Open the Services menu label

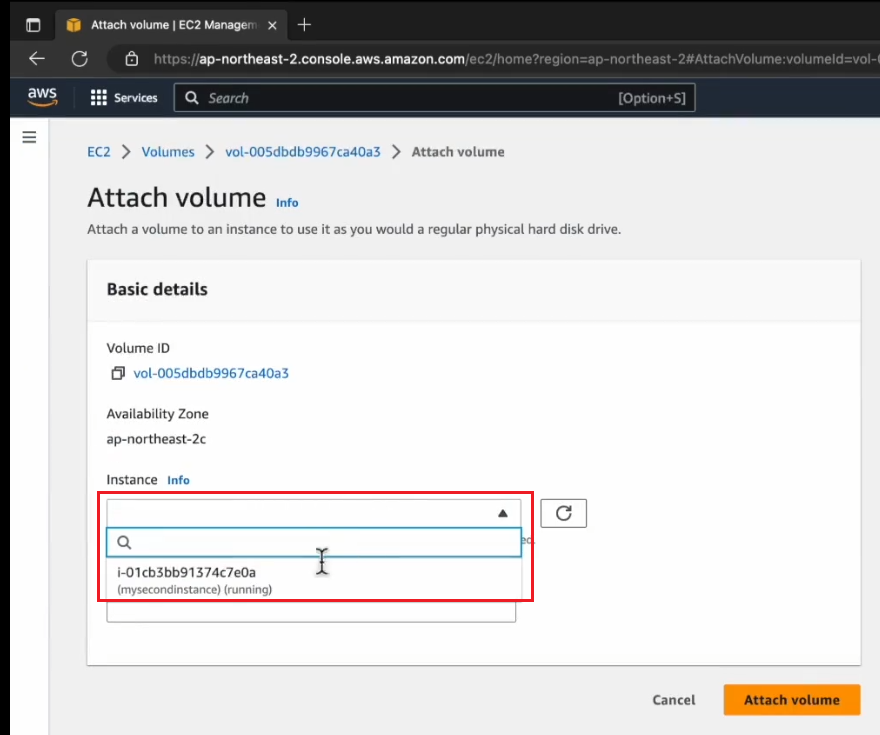136,98
